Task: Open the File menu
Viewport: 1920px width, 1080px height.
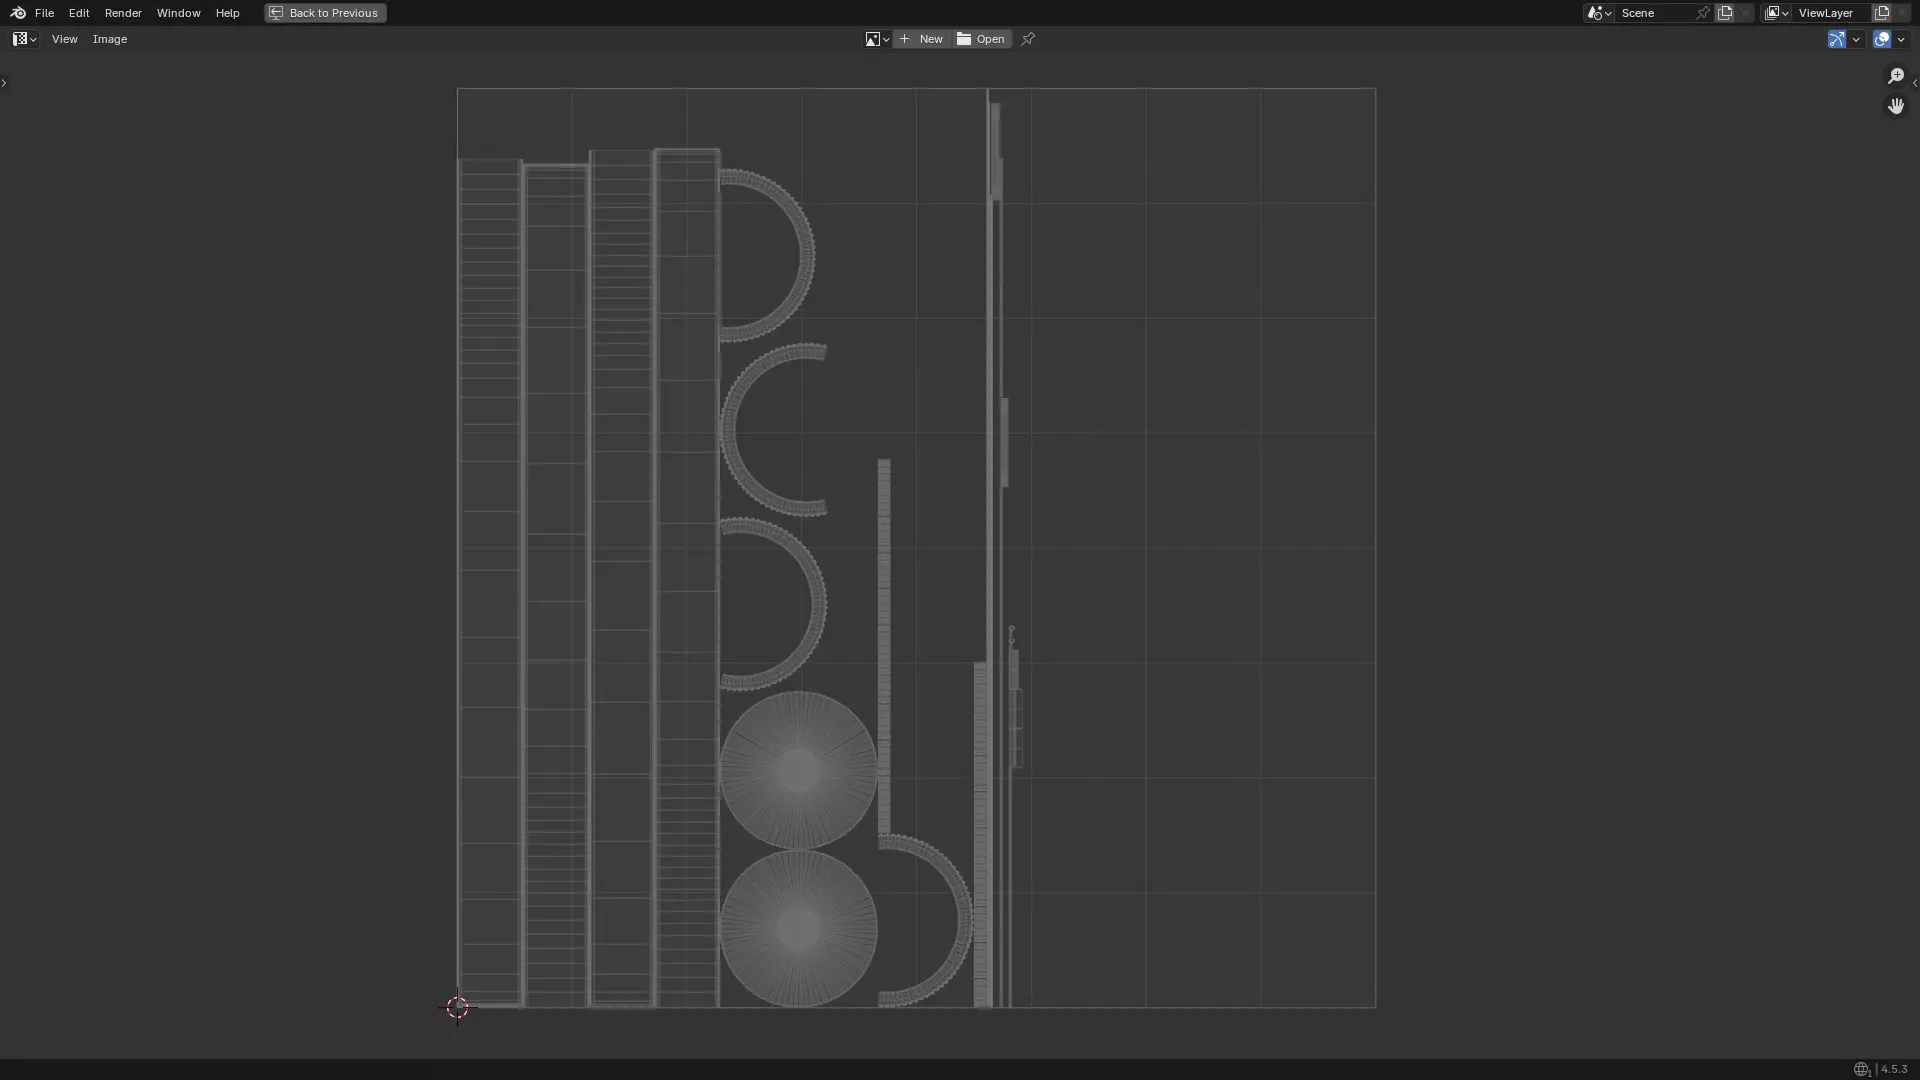Action: [44, 13]
